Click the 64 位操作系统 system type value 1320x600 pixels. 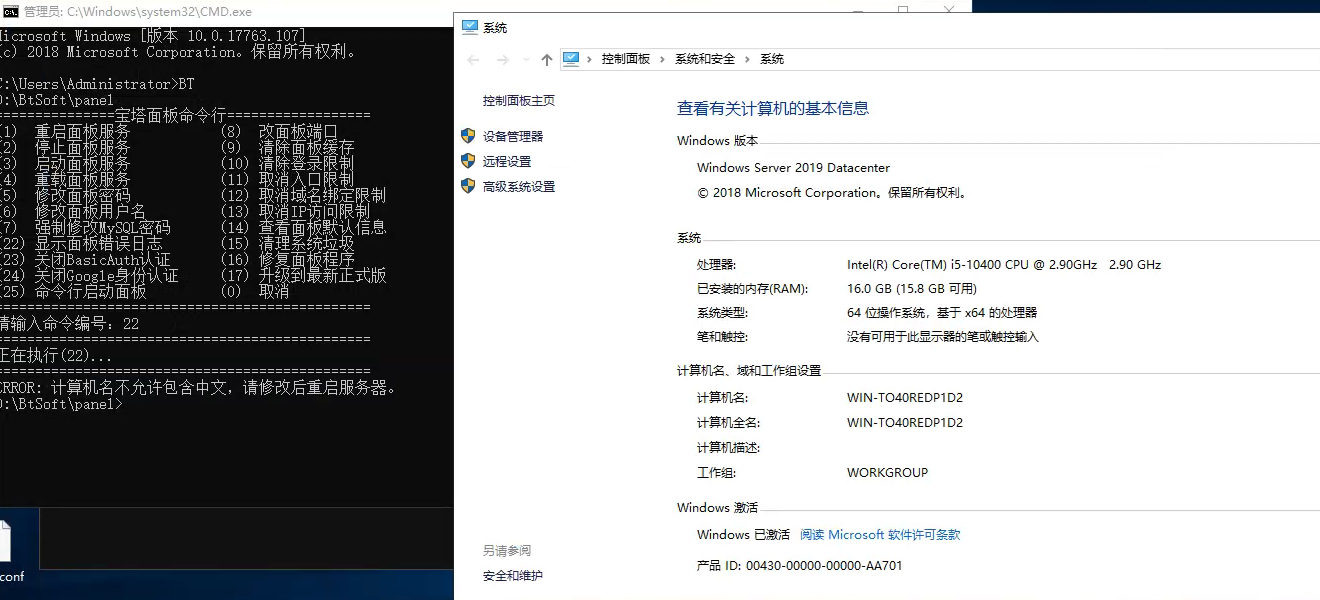coord(942,313)
